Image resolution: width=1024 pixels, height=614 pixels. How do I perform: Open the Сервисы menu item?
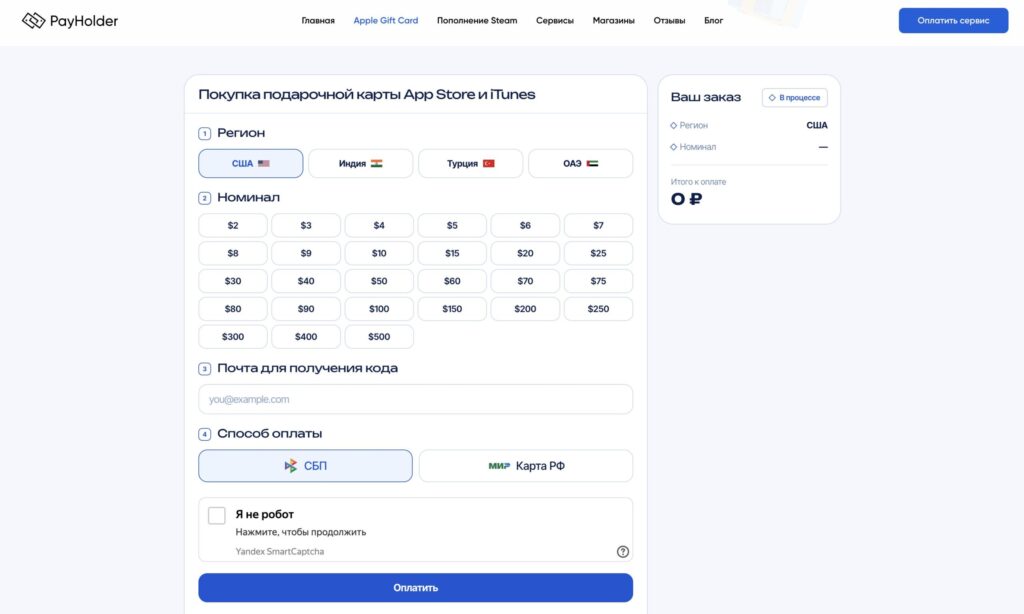[555, 20]
